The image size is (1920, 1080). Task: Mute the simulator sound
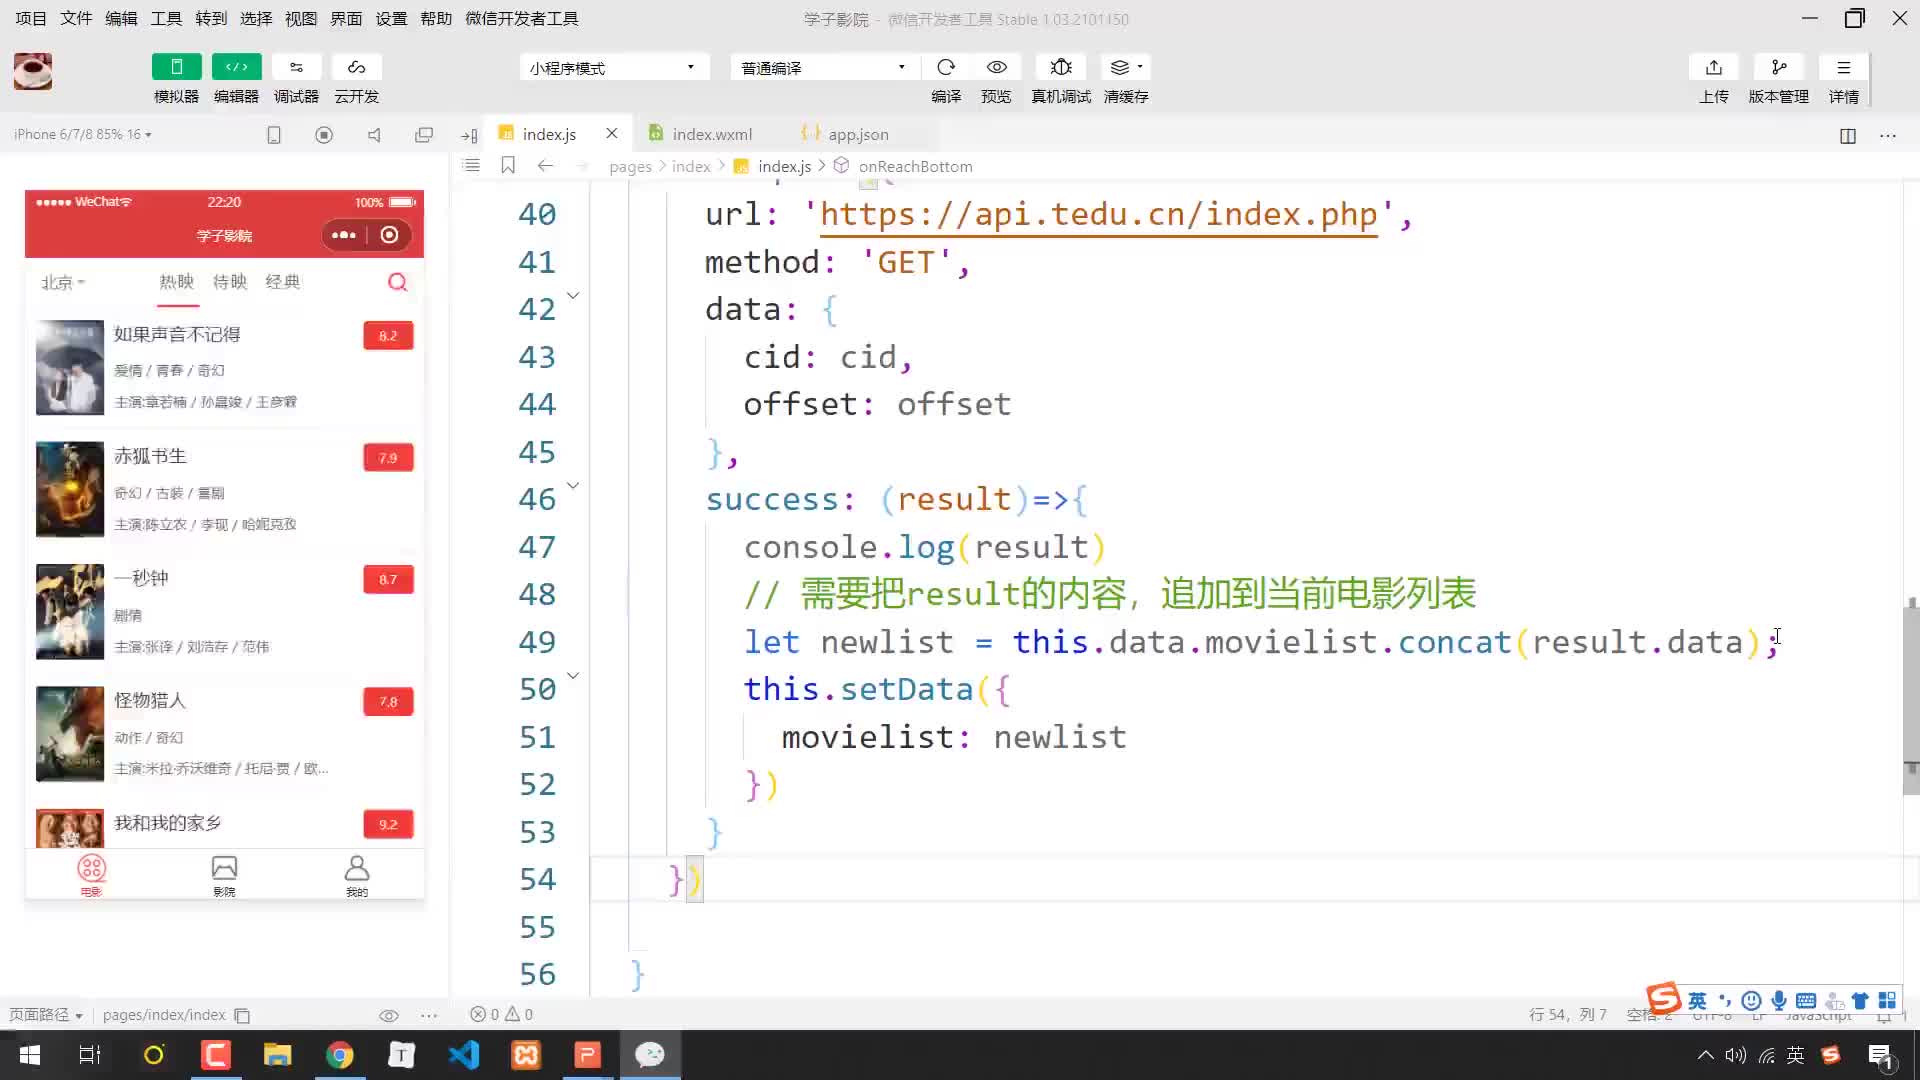pyautogui.click(x=374, y=134)
